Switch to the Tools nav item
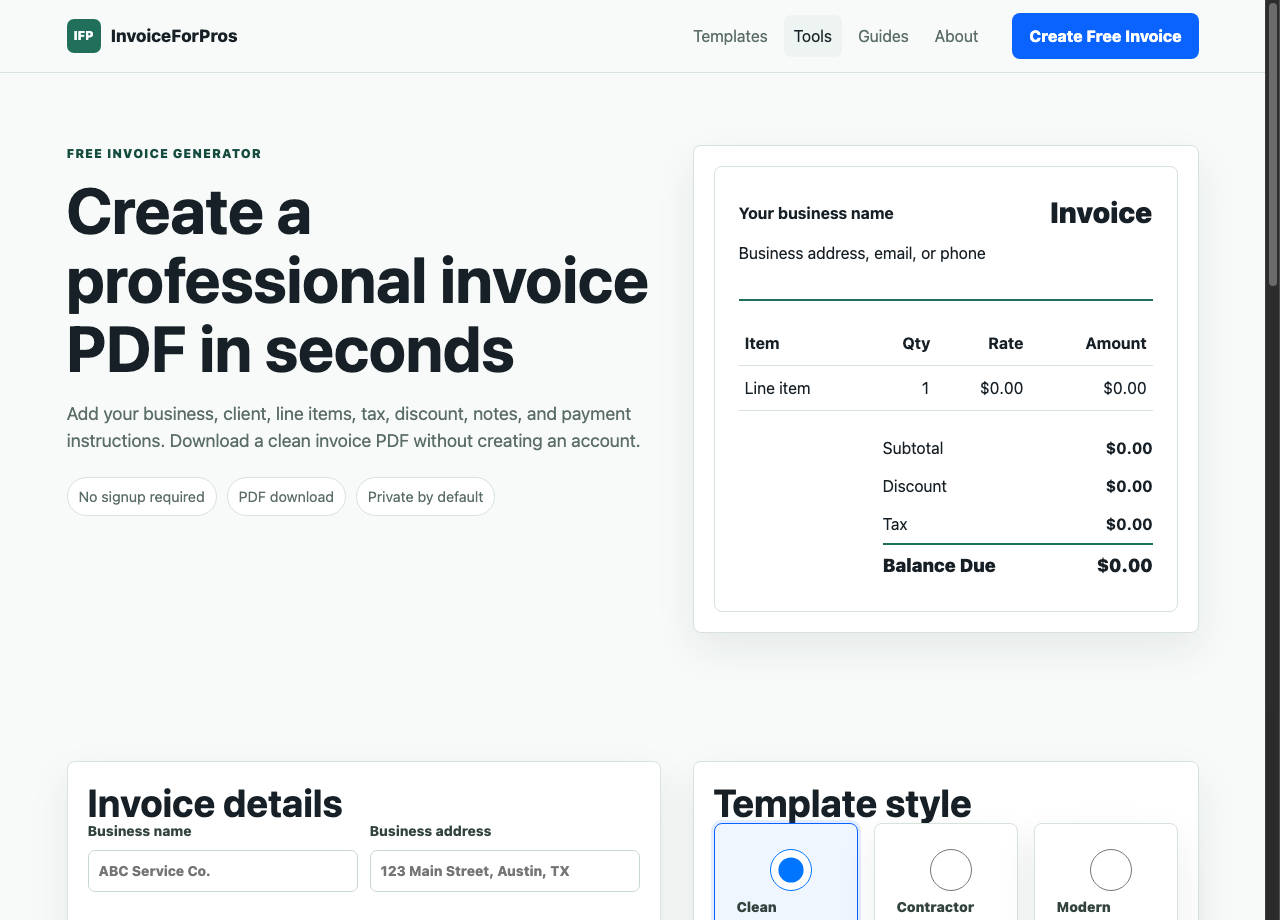The image size is (1280, 920). coord(812,36)
